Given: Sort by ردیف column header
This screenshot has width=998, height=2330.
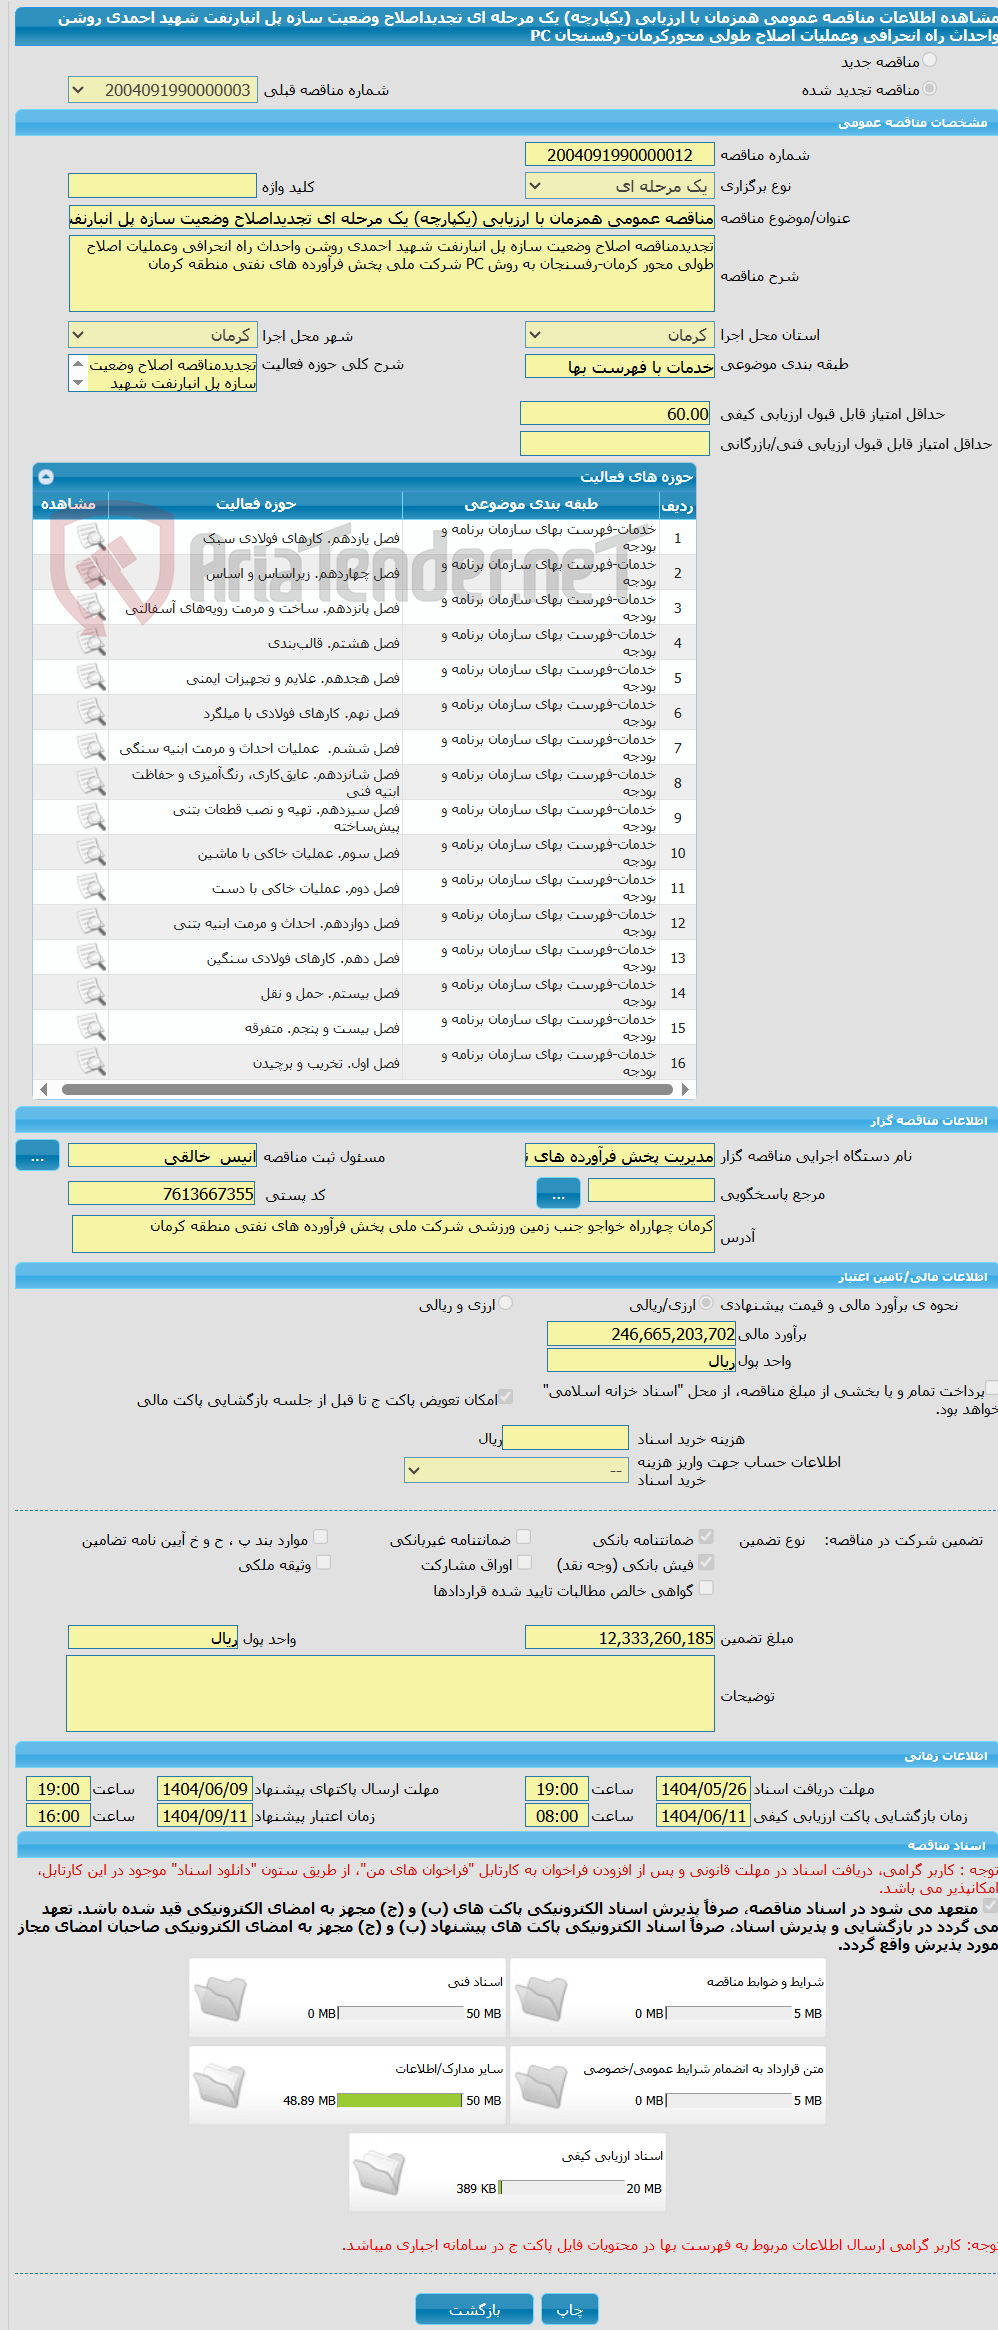Looking at the screenshot, I should [x=677, y=505].
